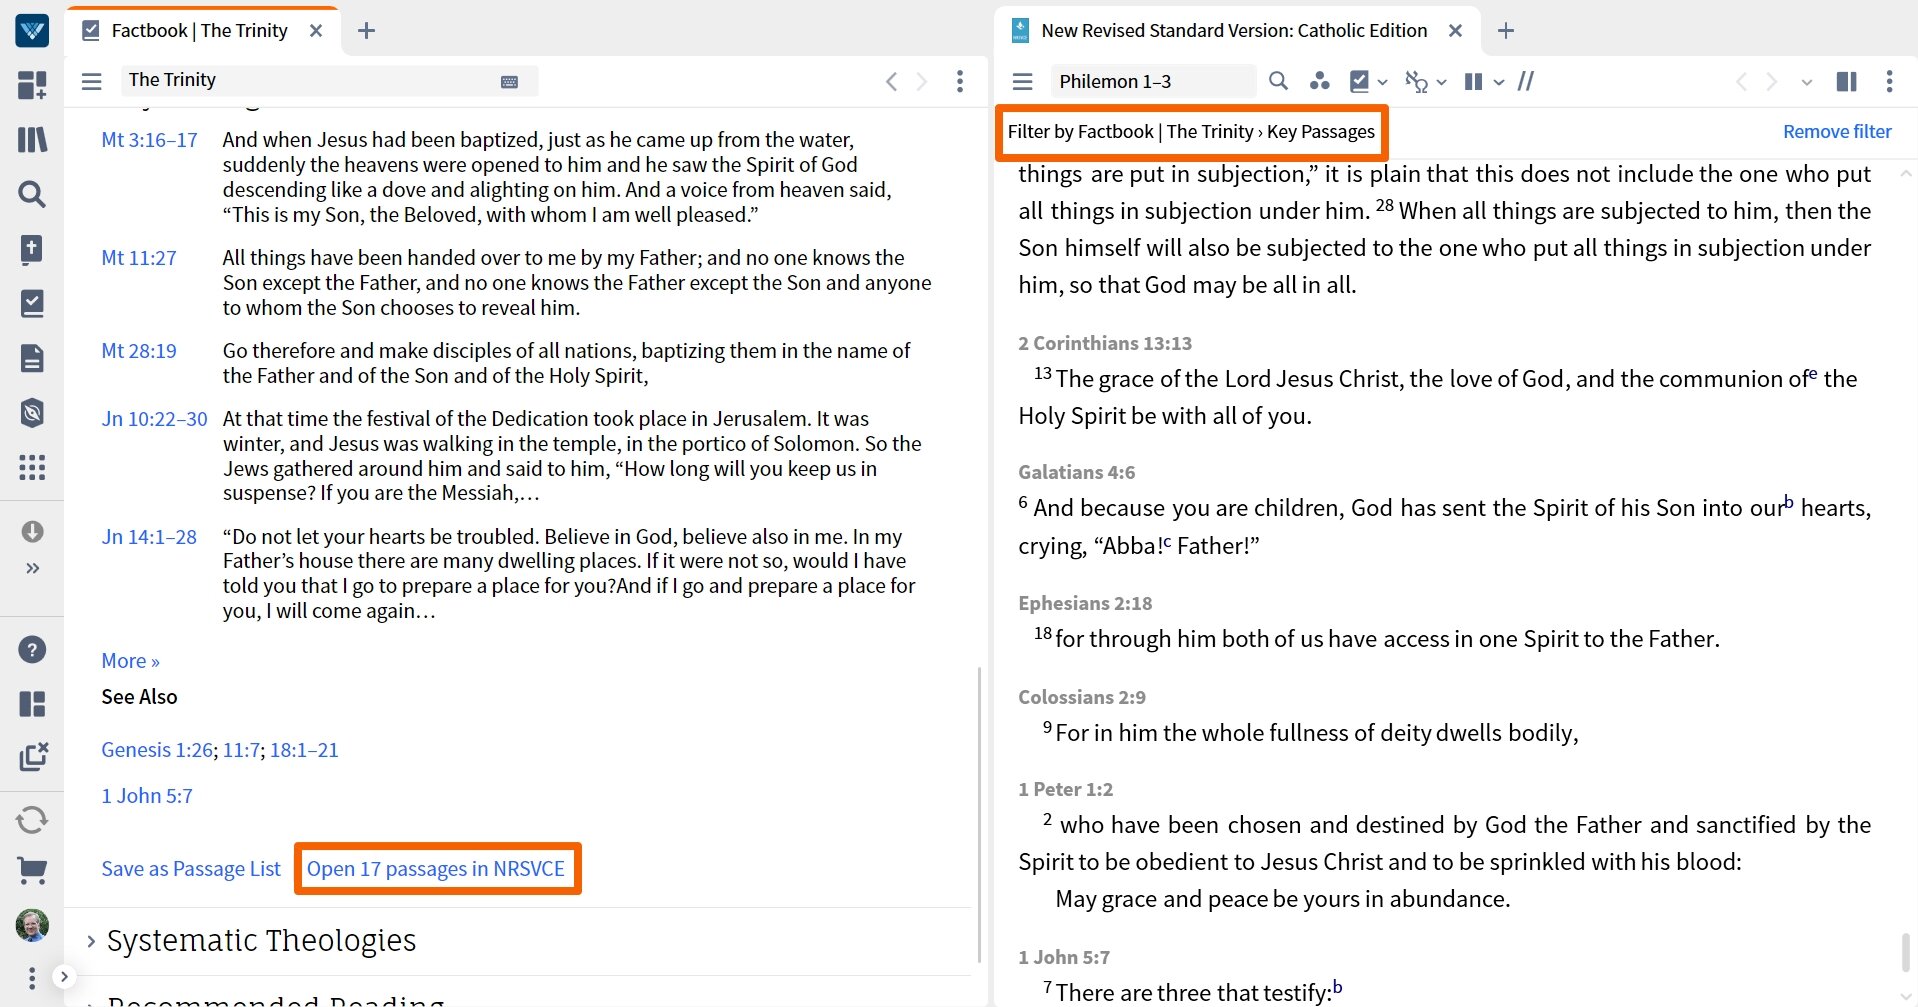Go back in the Factbook panel
The height and width of the screenshot is (1007, 1918).
click(891, 81)
